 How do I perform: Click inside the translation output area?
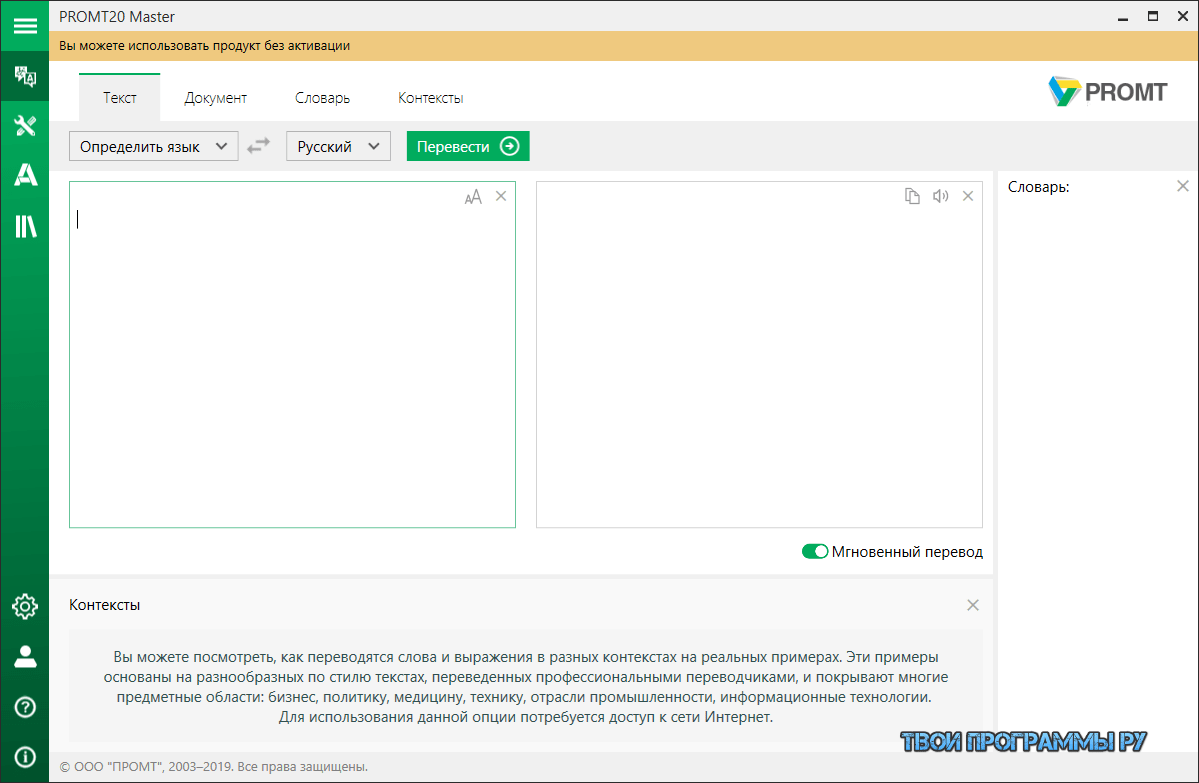click(759, 354)
